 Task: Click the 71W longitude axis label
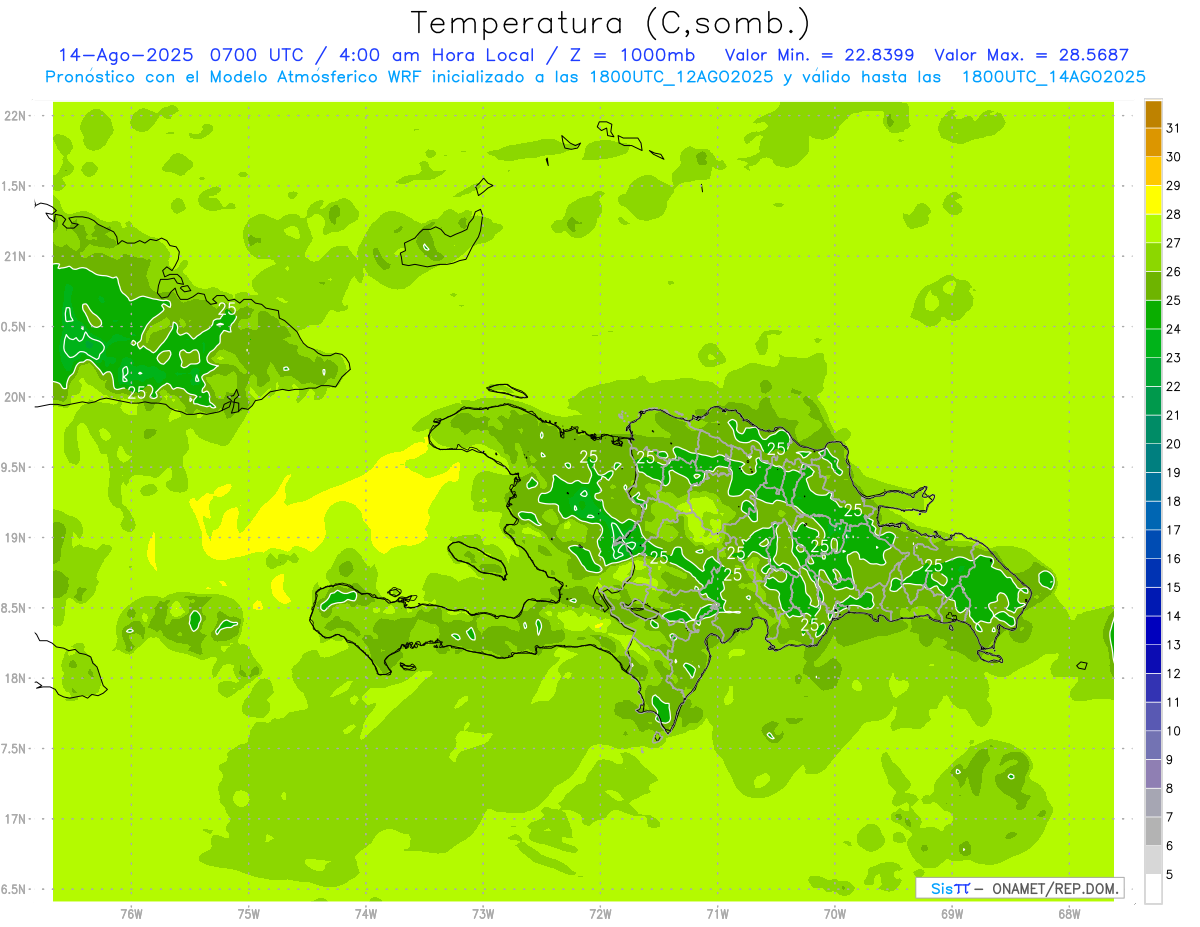717,914
